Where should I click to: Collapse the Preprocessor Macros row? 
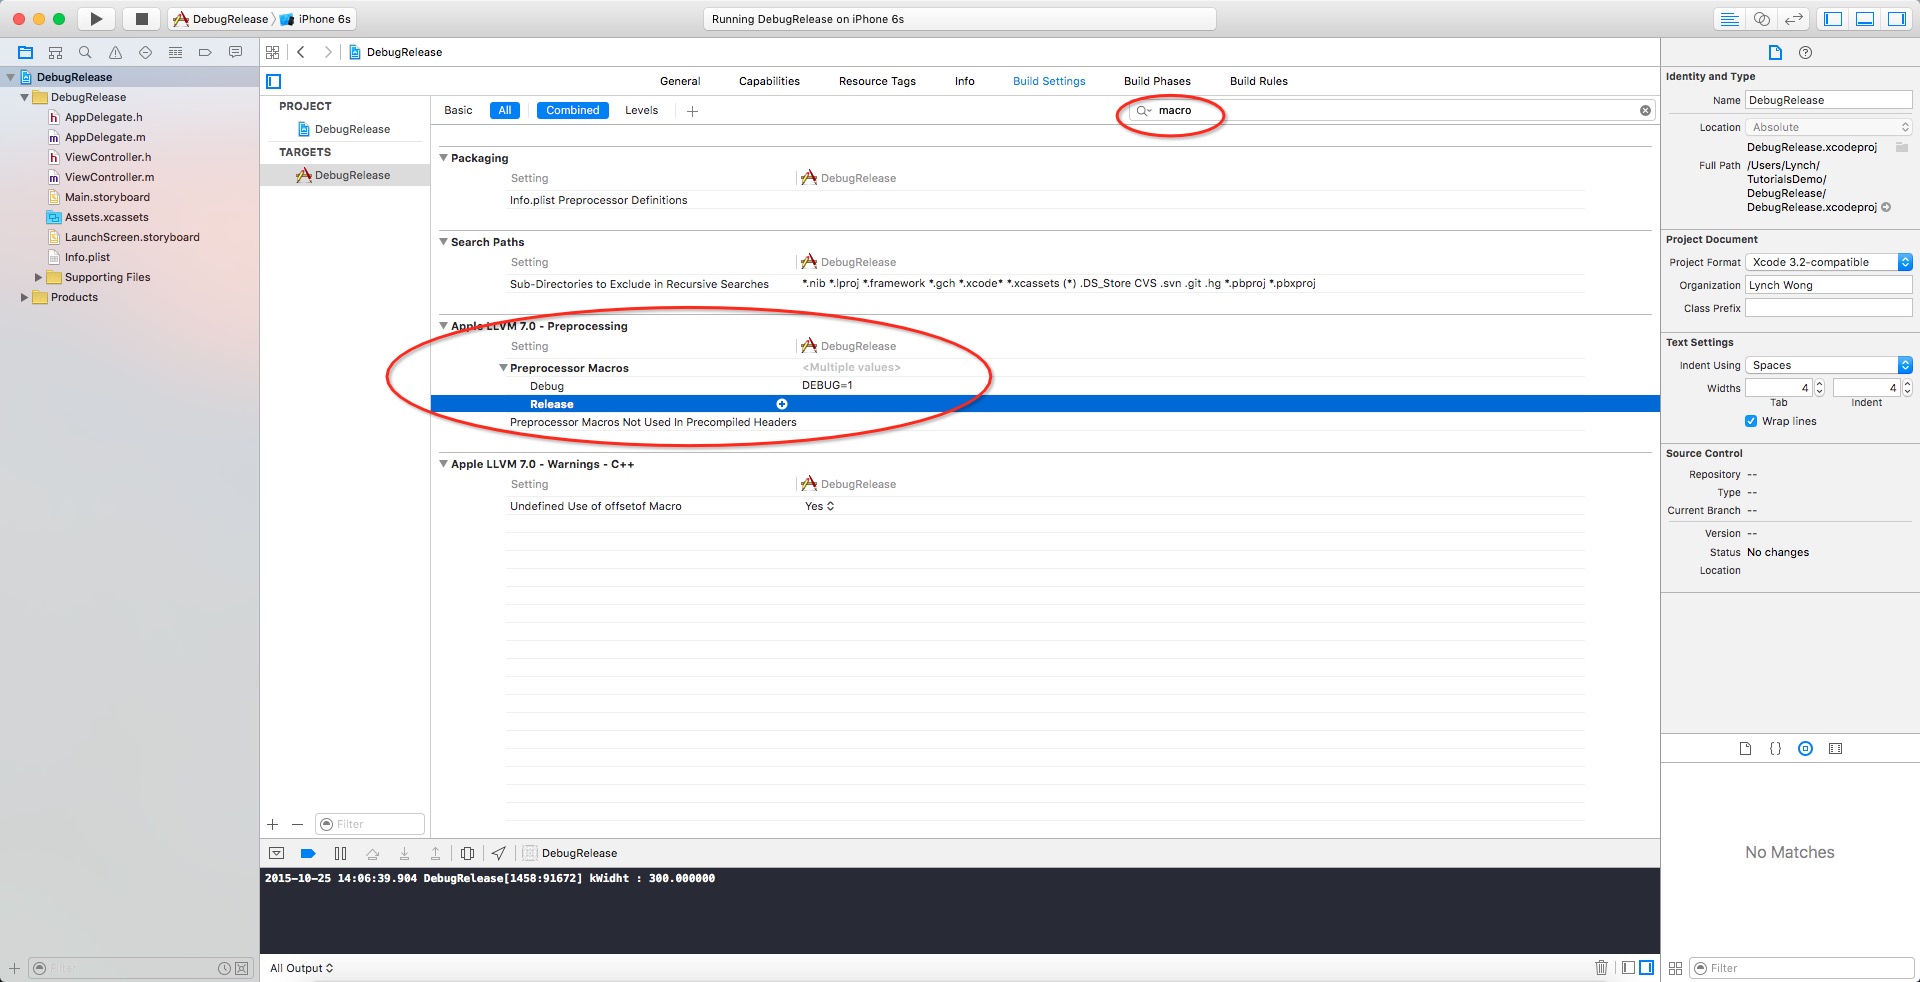(x=504, y=368)
